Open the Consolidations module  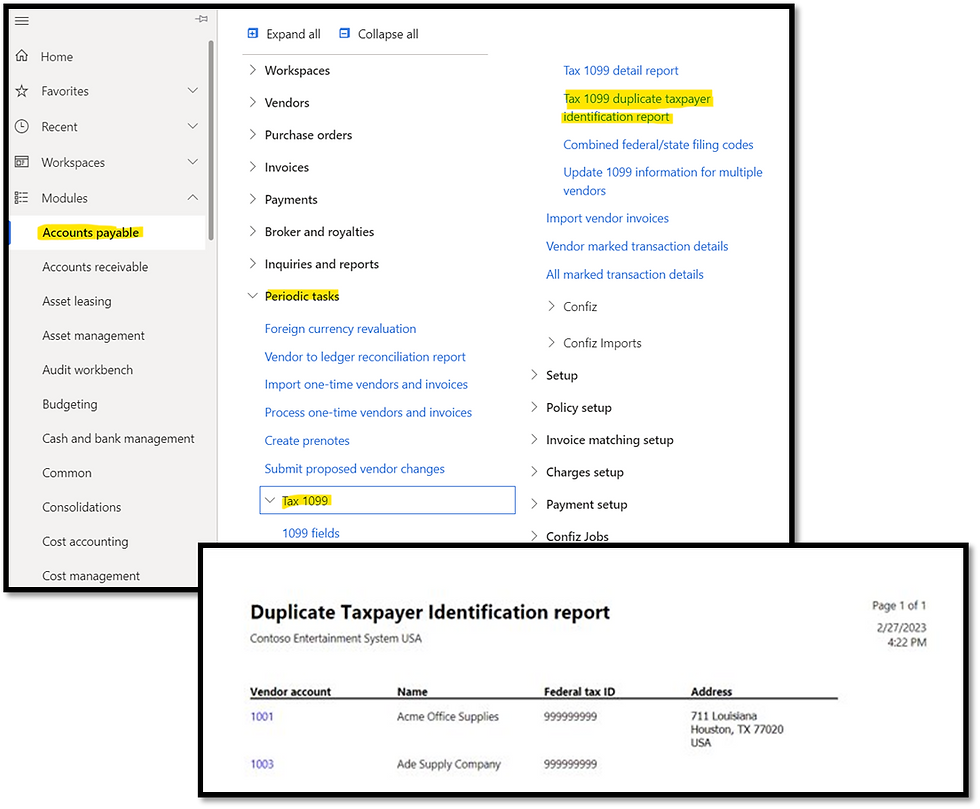point(82,508)
